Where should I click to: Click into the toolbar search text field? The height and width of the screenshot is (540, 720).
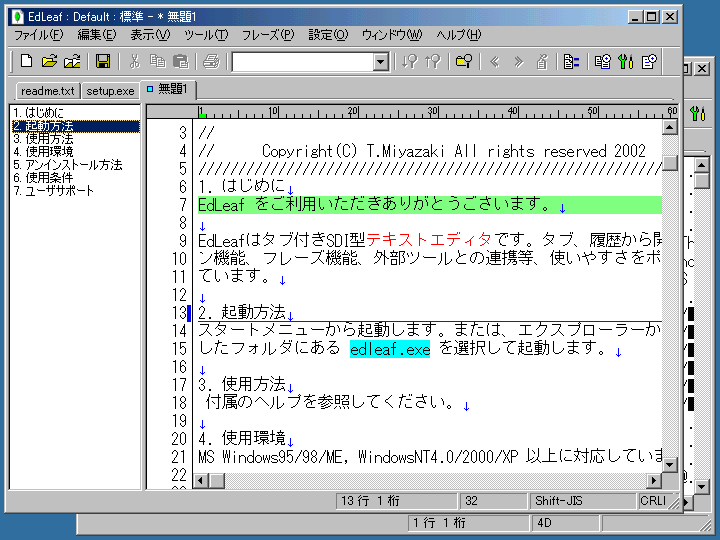(x=303, y=62)
